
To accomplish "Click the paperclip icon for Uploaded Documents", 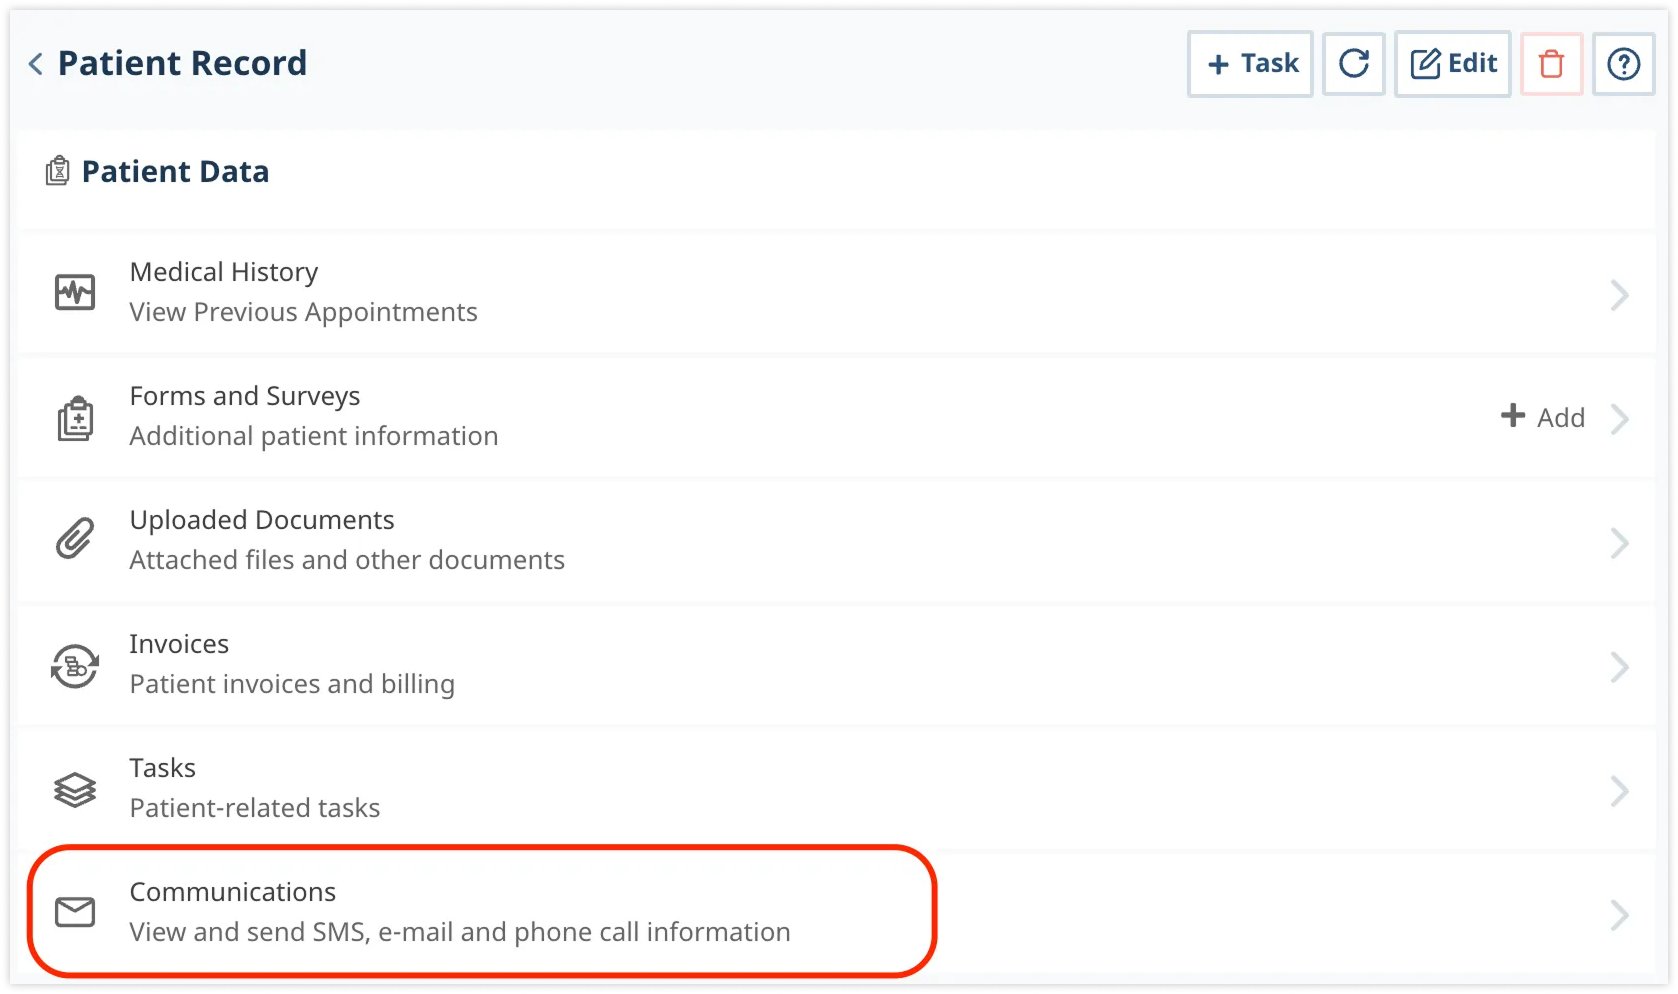I will pos(74,540).
